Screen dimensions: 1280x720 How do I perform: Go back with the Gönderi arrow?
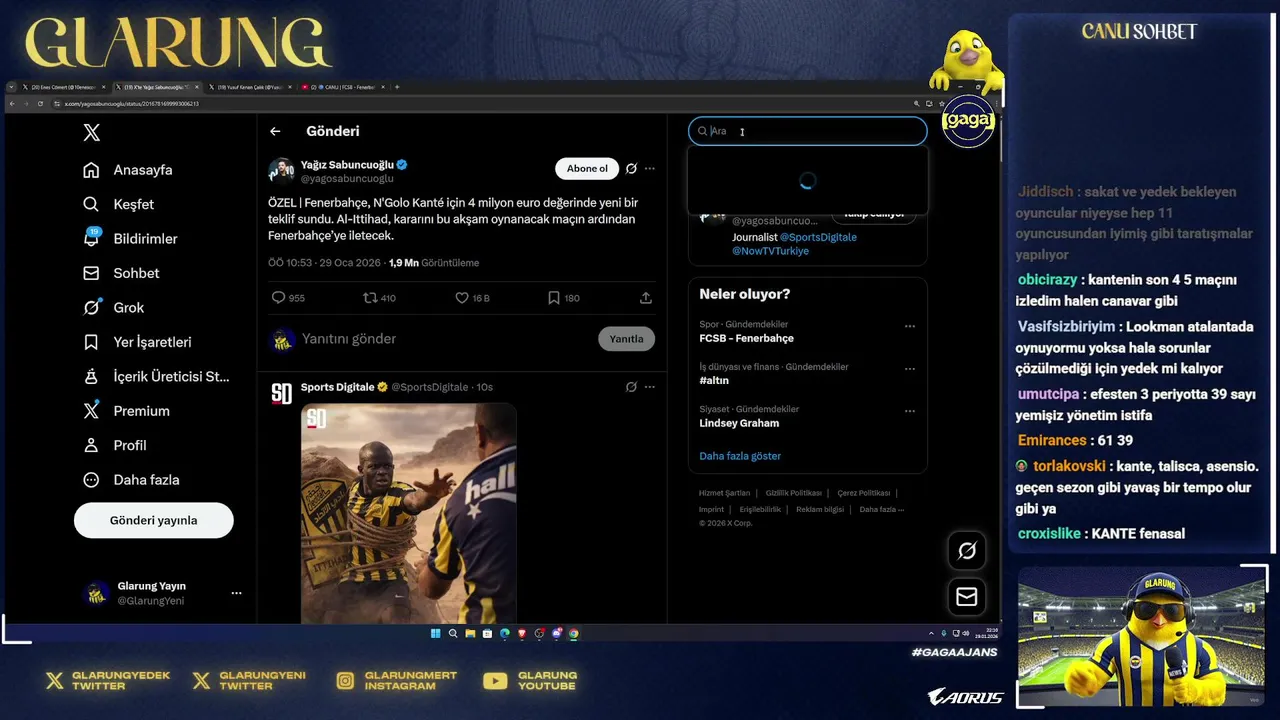click(x=275, y=131)
